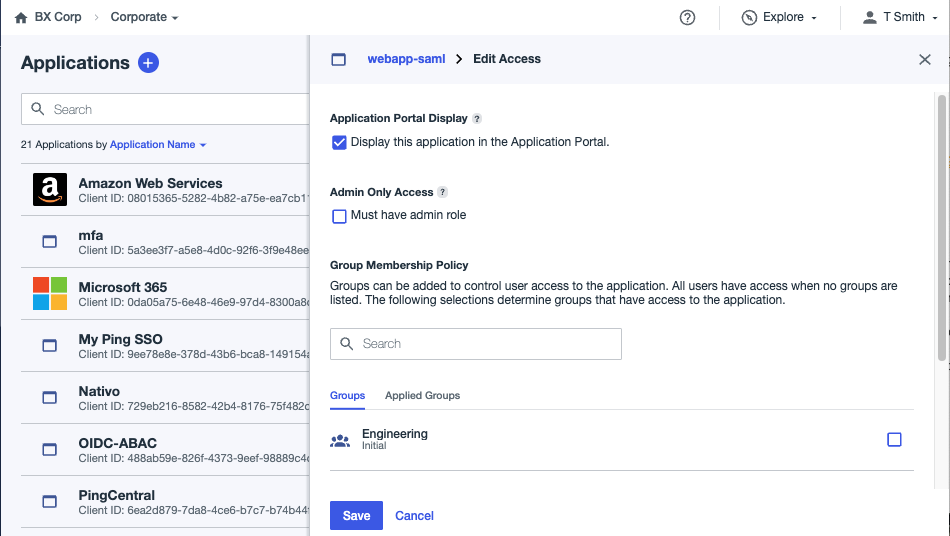Select Amazon Web Services application name

(150, 183)
